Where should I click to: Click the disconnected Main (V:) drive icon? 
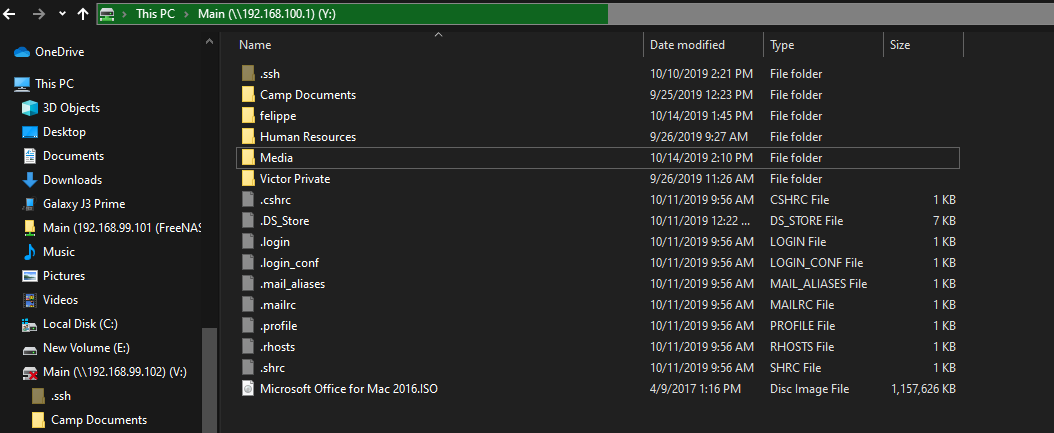coord(30,372)
